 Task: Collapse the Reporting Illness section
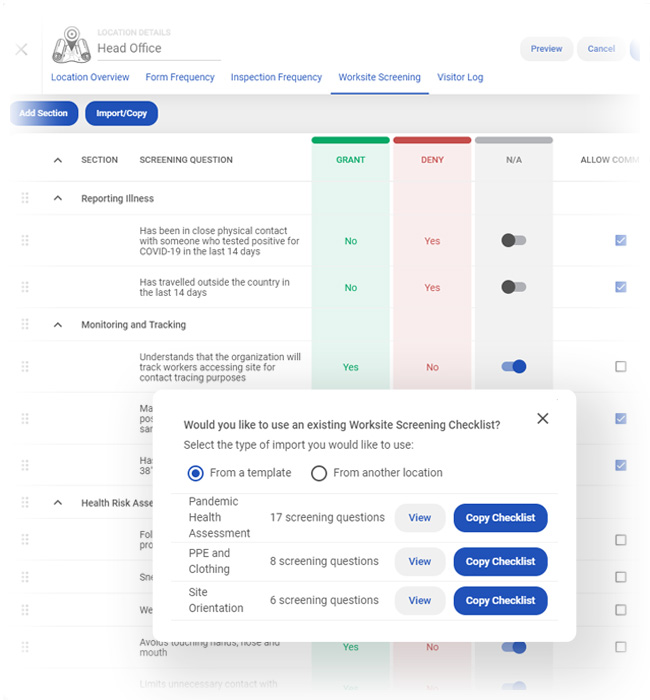tap(58, 198)
